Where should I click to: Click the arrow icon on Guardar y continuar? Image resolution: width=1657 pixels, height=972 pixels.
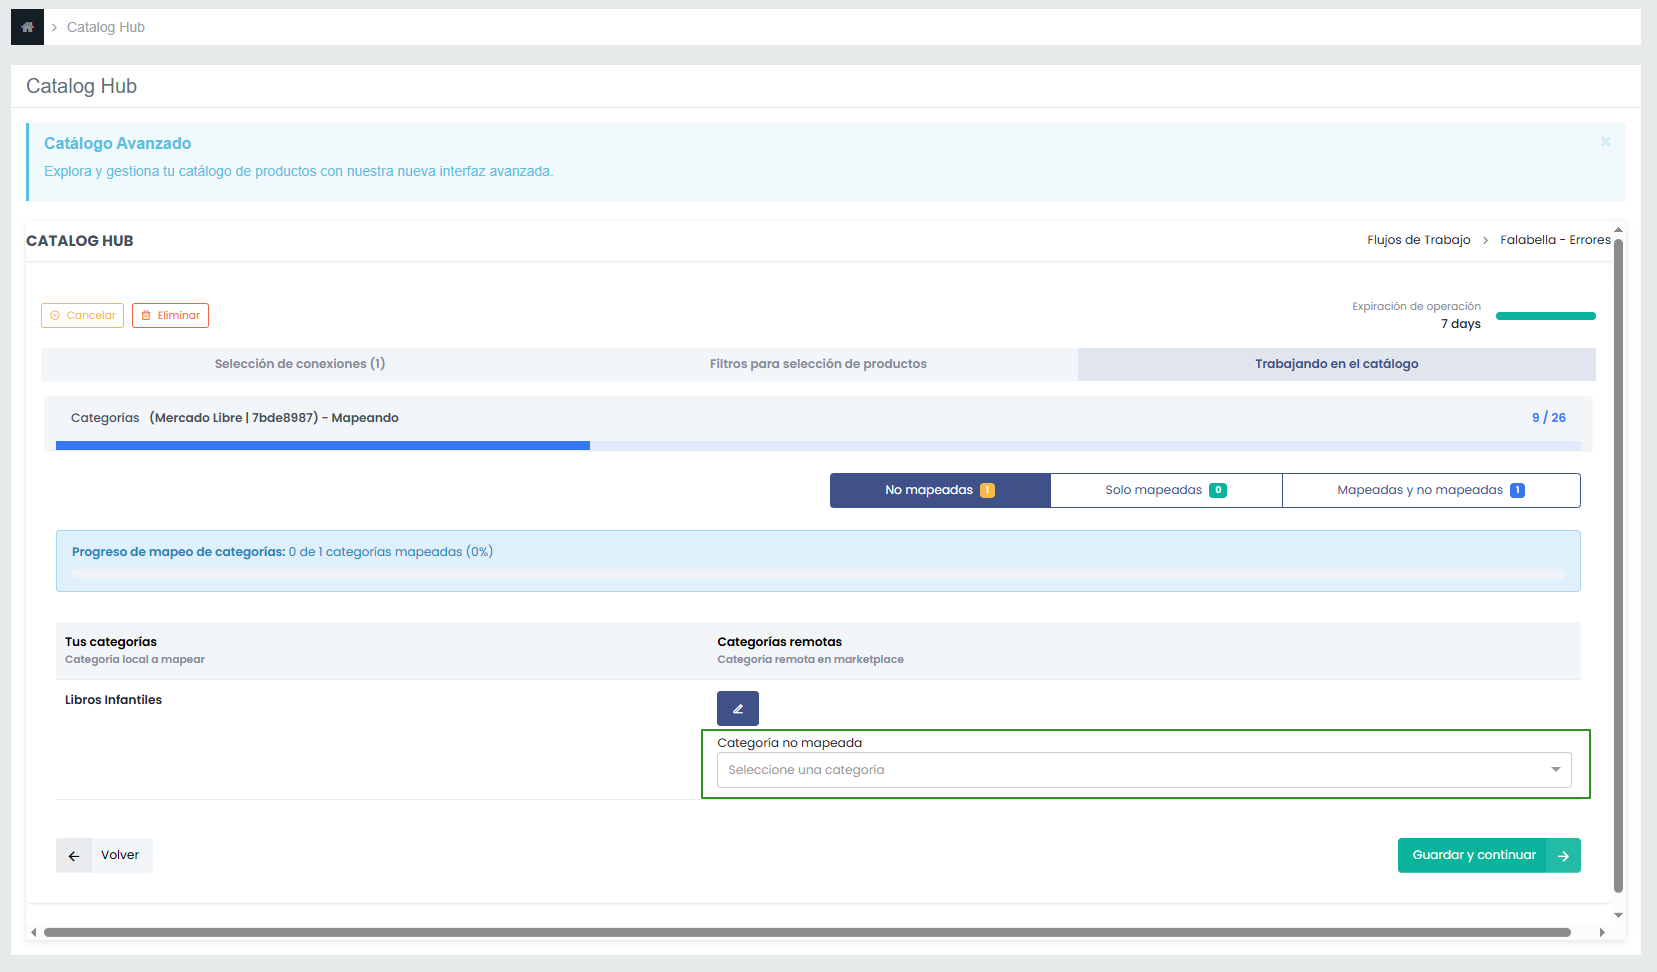pos(1563,856)
